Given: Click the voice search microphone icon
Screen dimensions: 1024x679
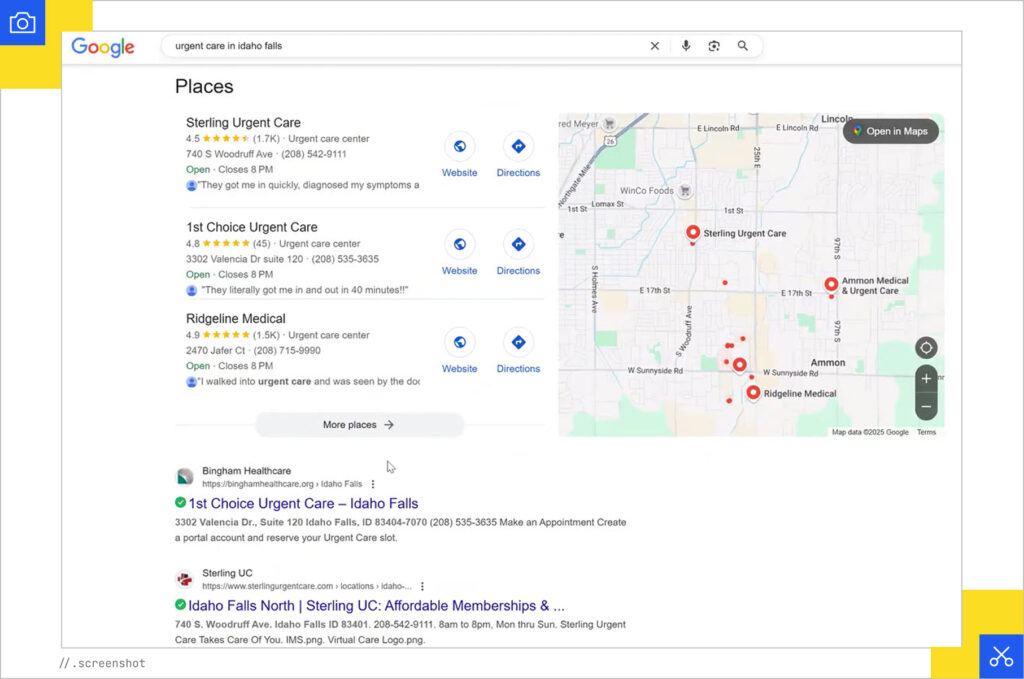Looking at the screenshot, I should (686, 45).
